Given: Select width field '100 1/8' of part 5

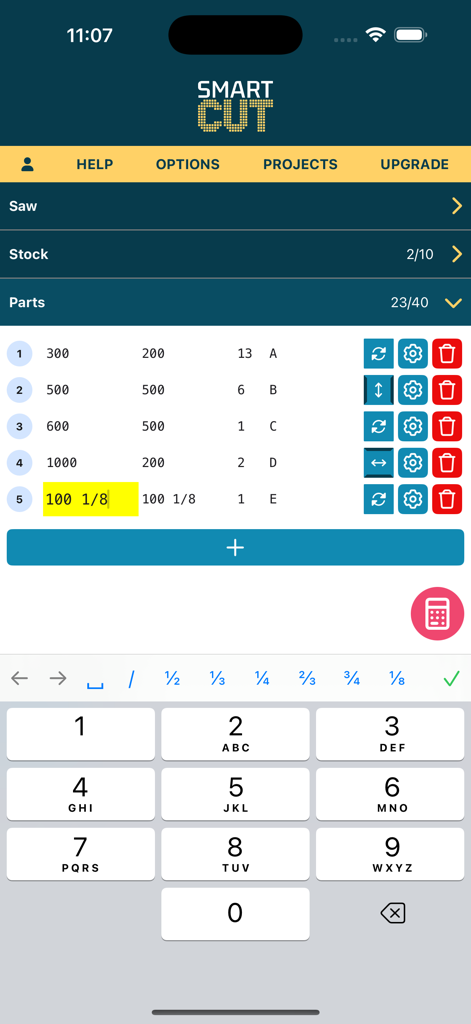Looking at the screenshot, I should point(169,500).
